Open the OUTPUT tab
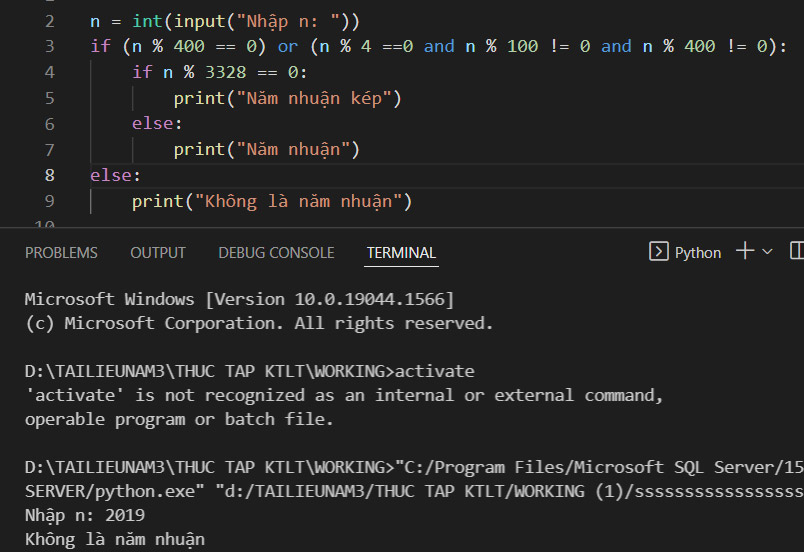This screenshot has height=552, width=804. point(158,253)
